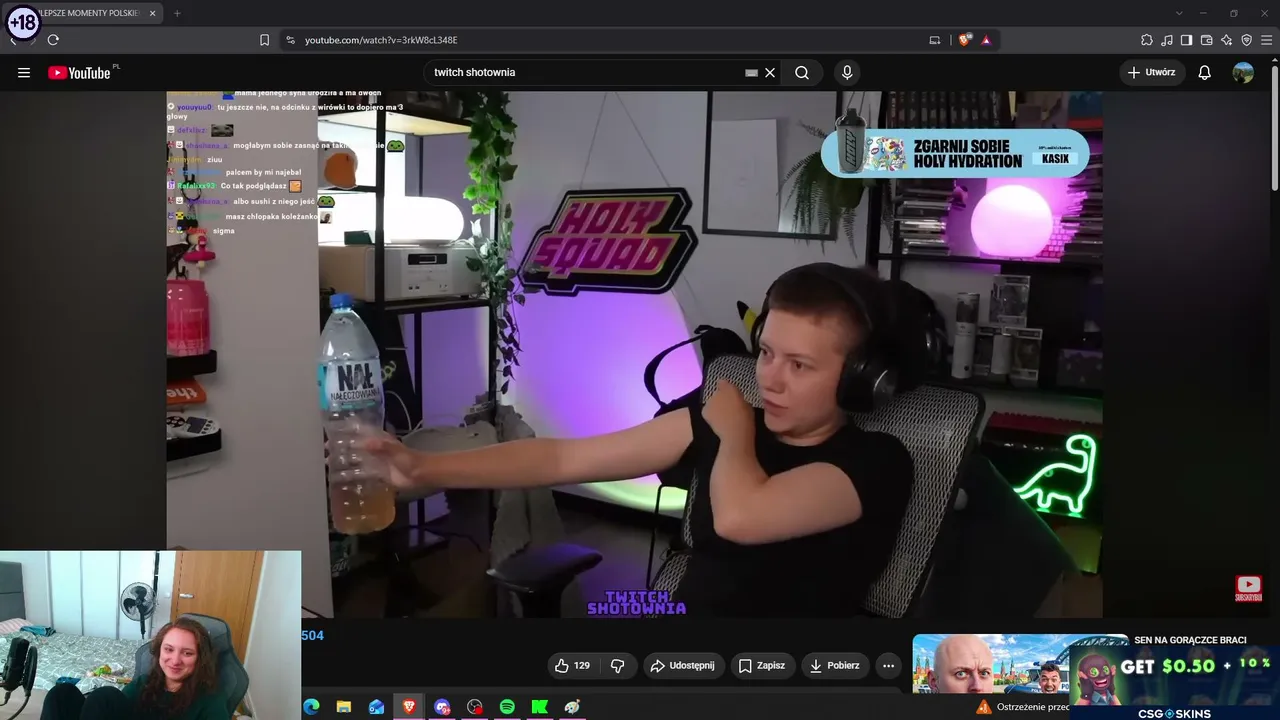Viewport: 1280px width, 720px height.
Task: Click the Utwórz create button
Action: pos(1152,72)
